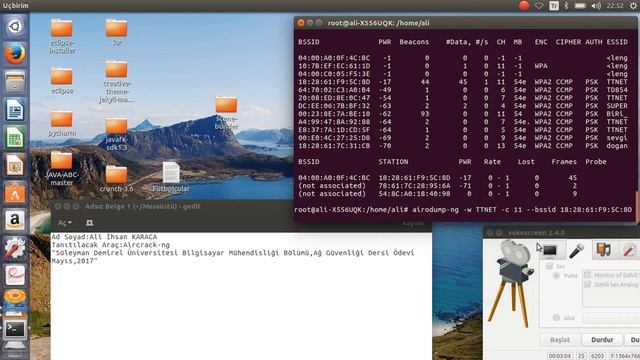
Task: Click station address 54:8C:A0:18:40:98
Action: [x=414, y=194]
